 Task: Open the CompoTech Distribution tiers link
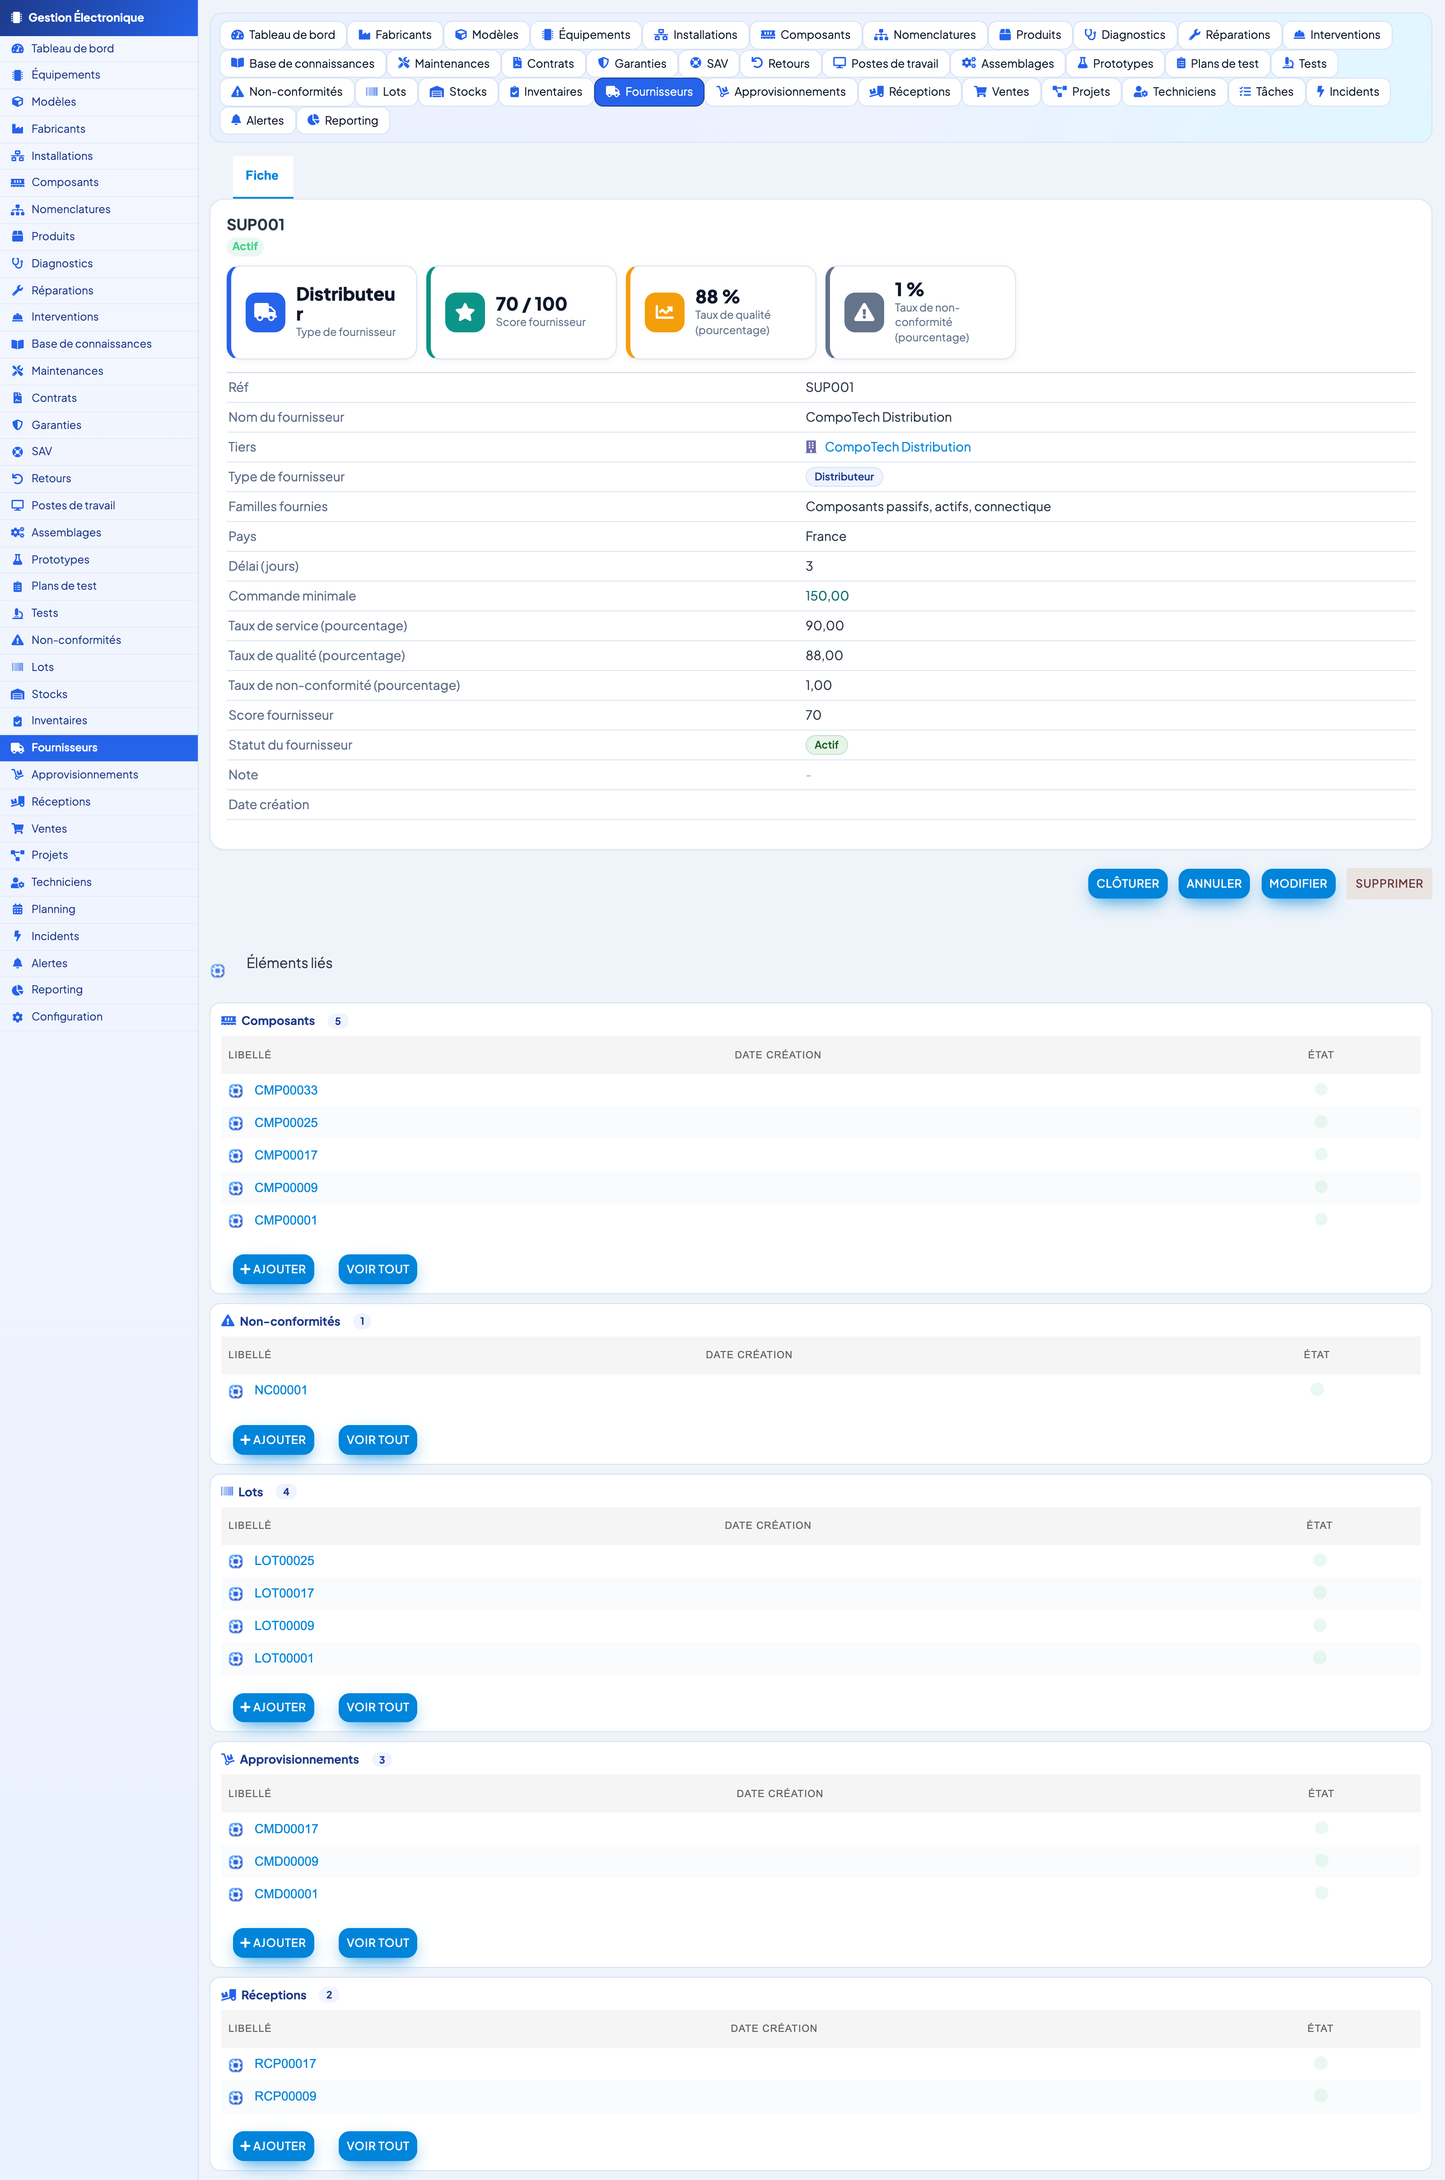(897, 447)
